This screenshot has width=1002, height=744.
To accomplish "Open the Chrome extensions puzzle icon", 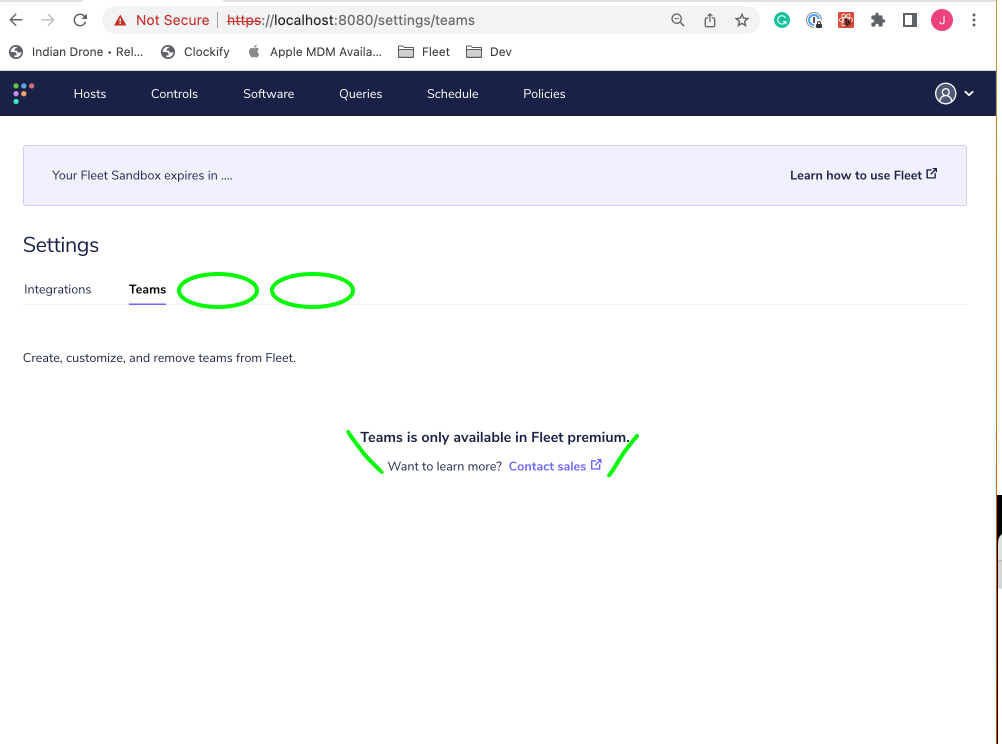I will coord(877,19).
